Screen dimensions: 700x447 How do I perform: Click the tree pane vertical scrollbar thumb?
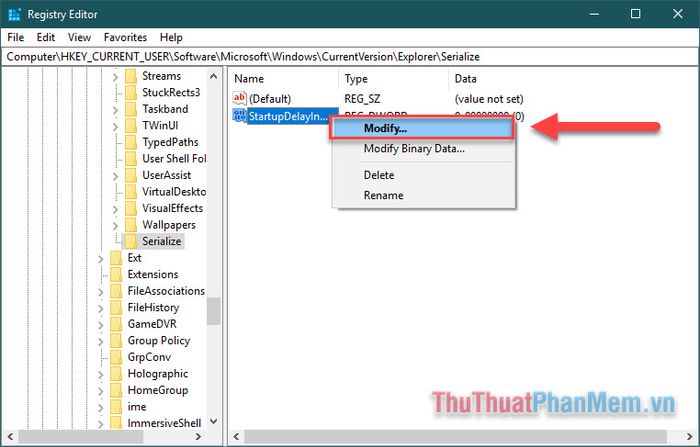[214, 311]
